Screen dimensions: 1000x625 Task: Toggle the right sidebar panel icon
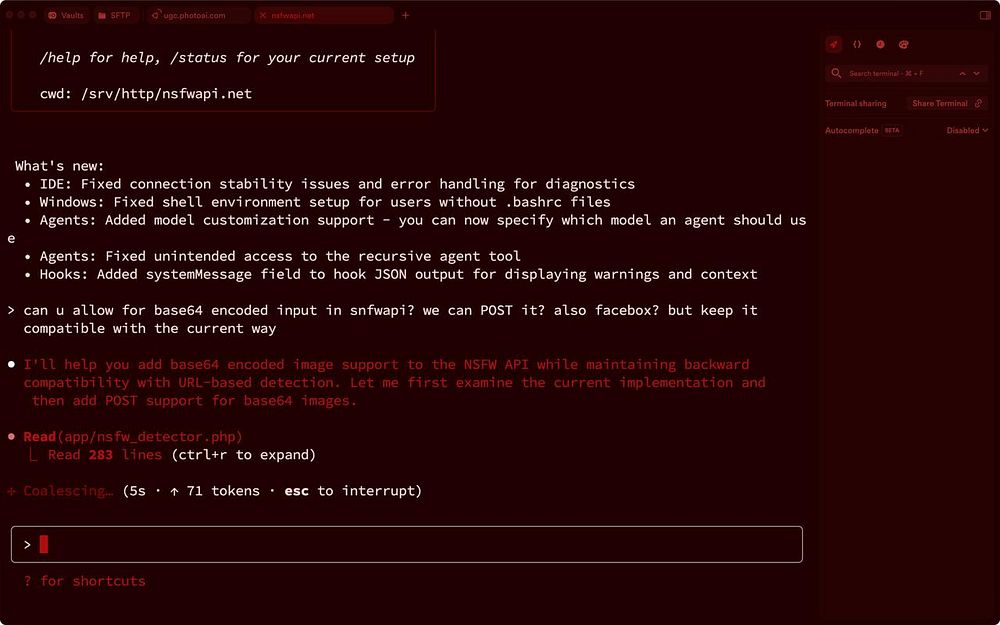coord(985,16)
